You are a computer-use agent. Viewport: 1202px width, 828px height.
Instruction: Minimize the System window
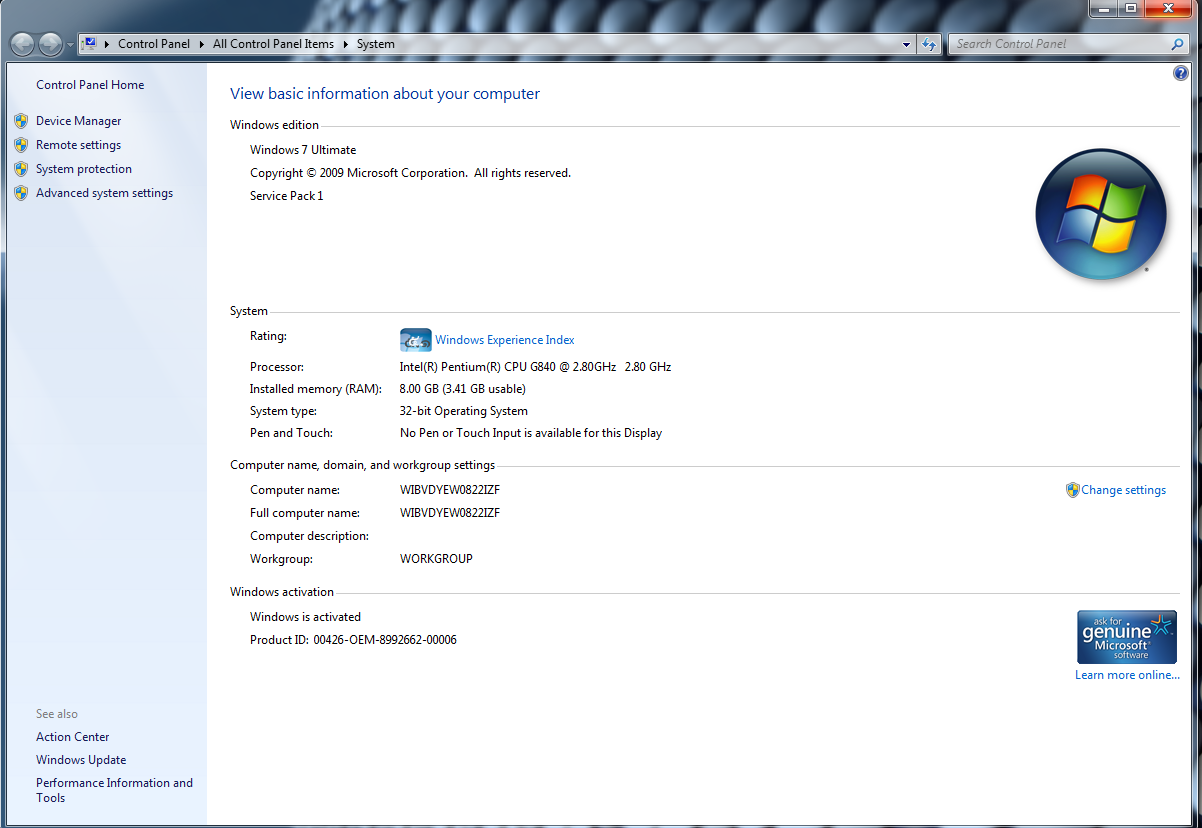tap(1104, 9)
